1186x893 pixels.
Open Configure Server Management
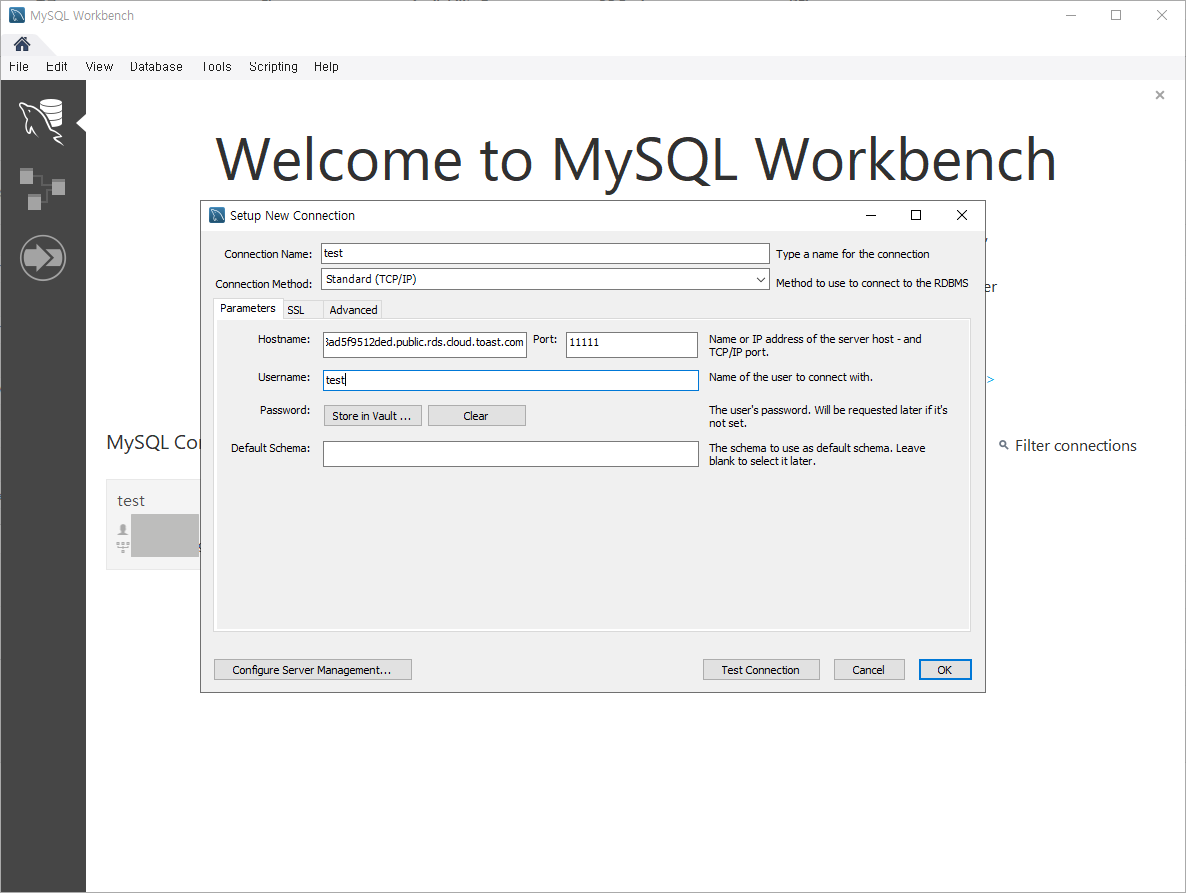[x=312, y=670]
